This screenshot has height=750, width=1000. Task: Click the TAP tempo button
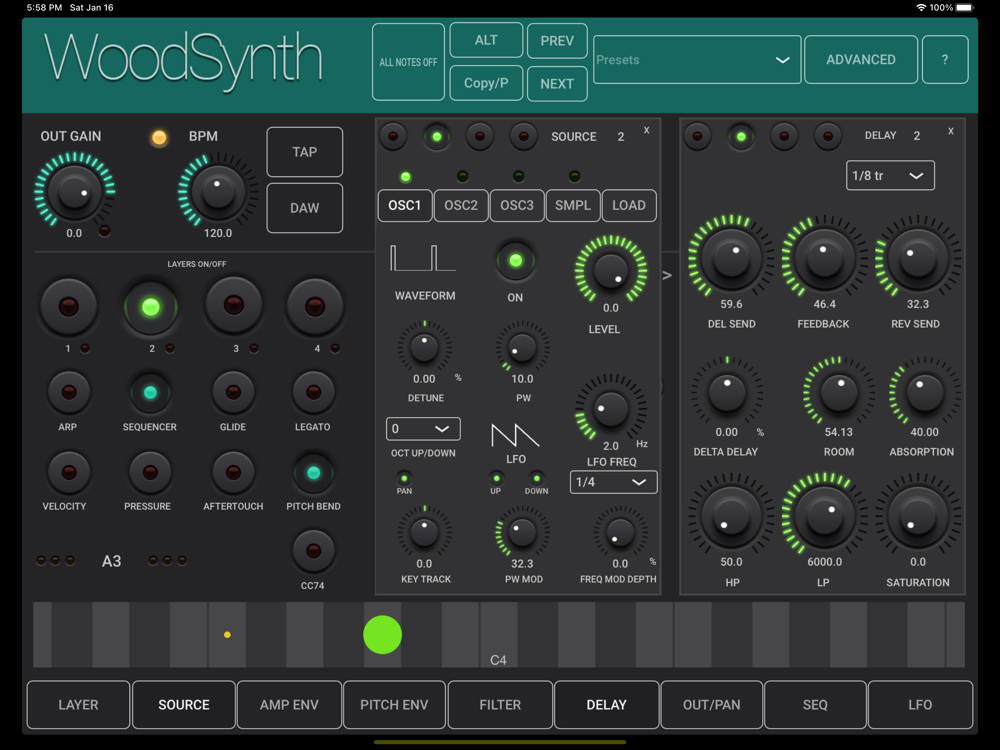coord(304,152)
